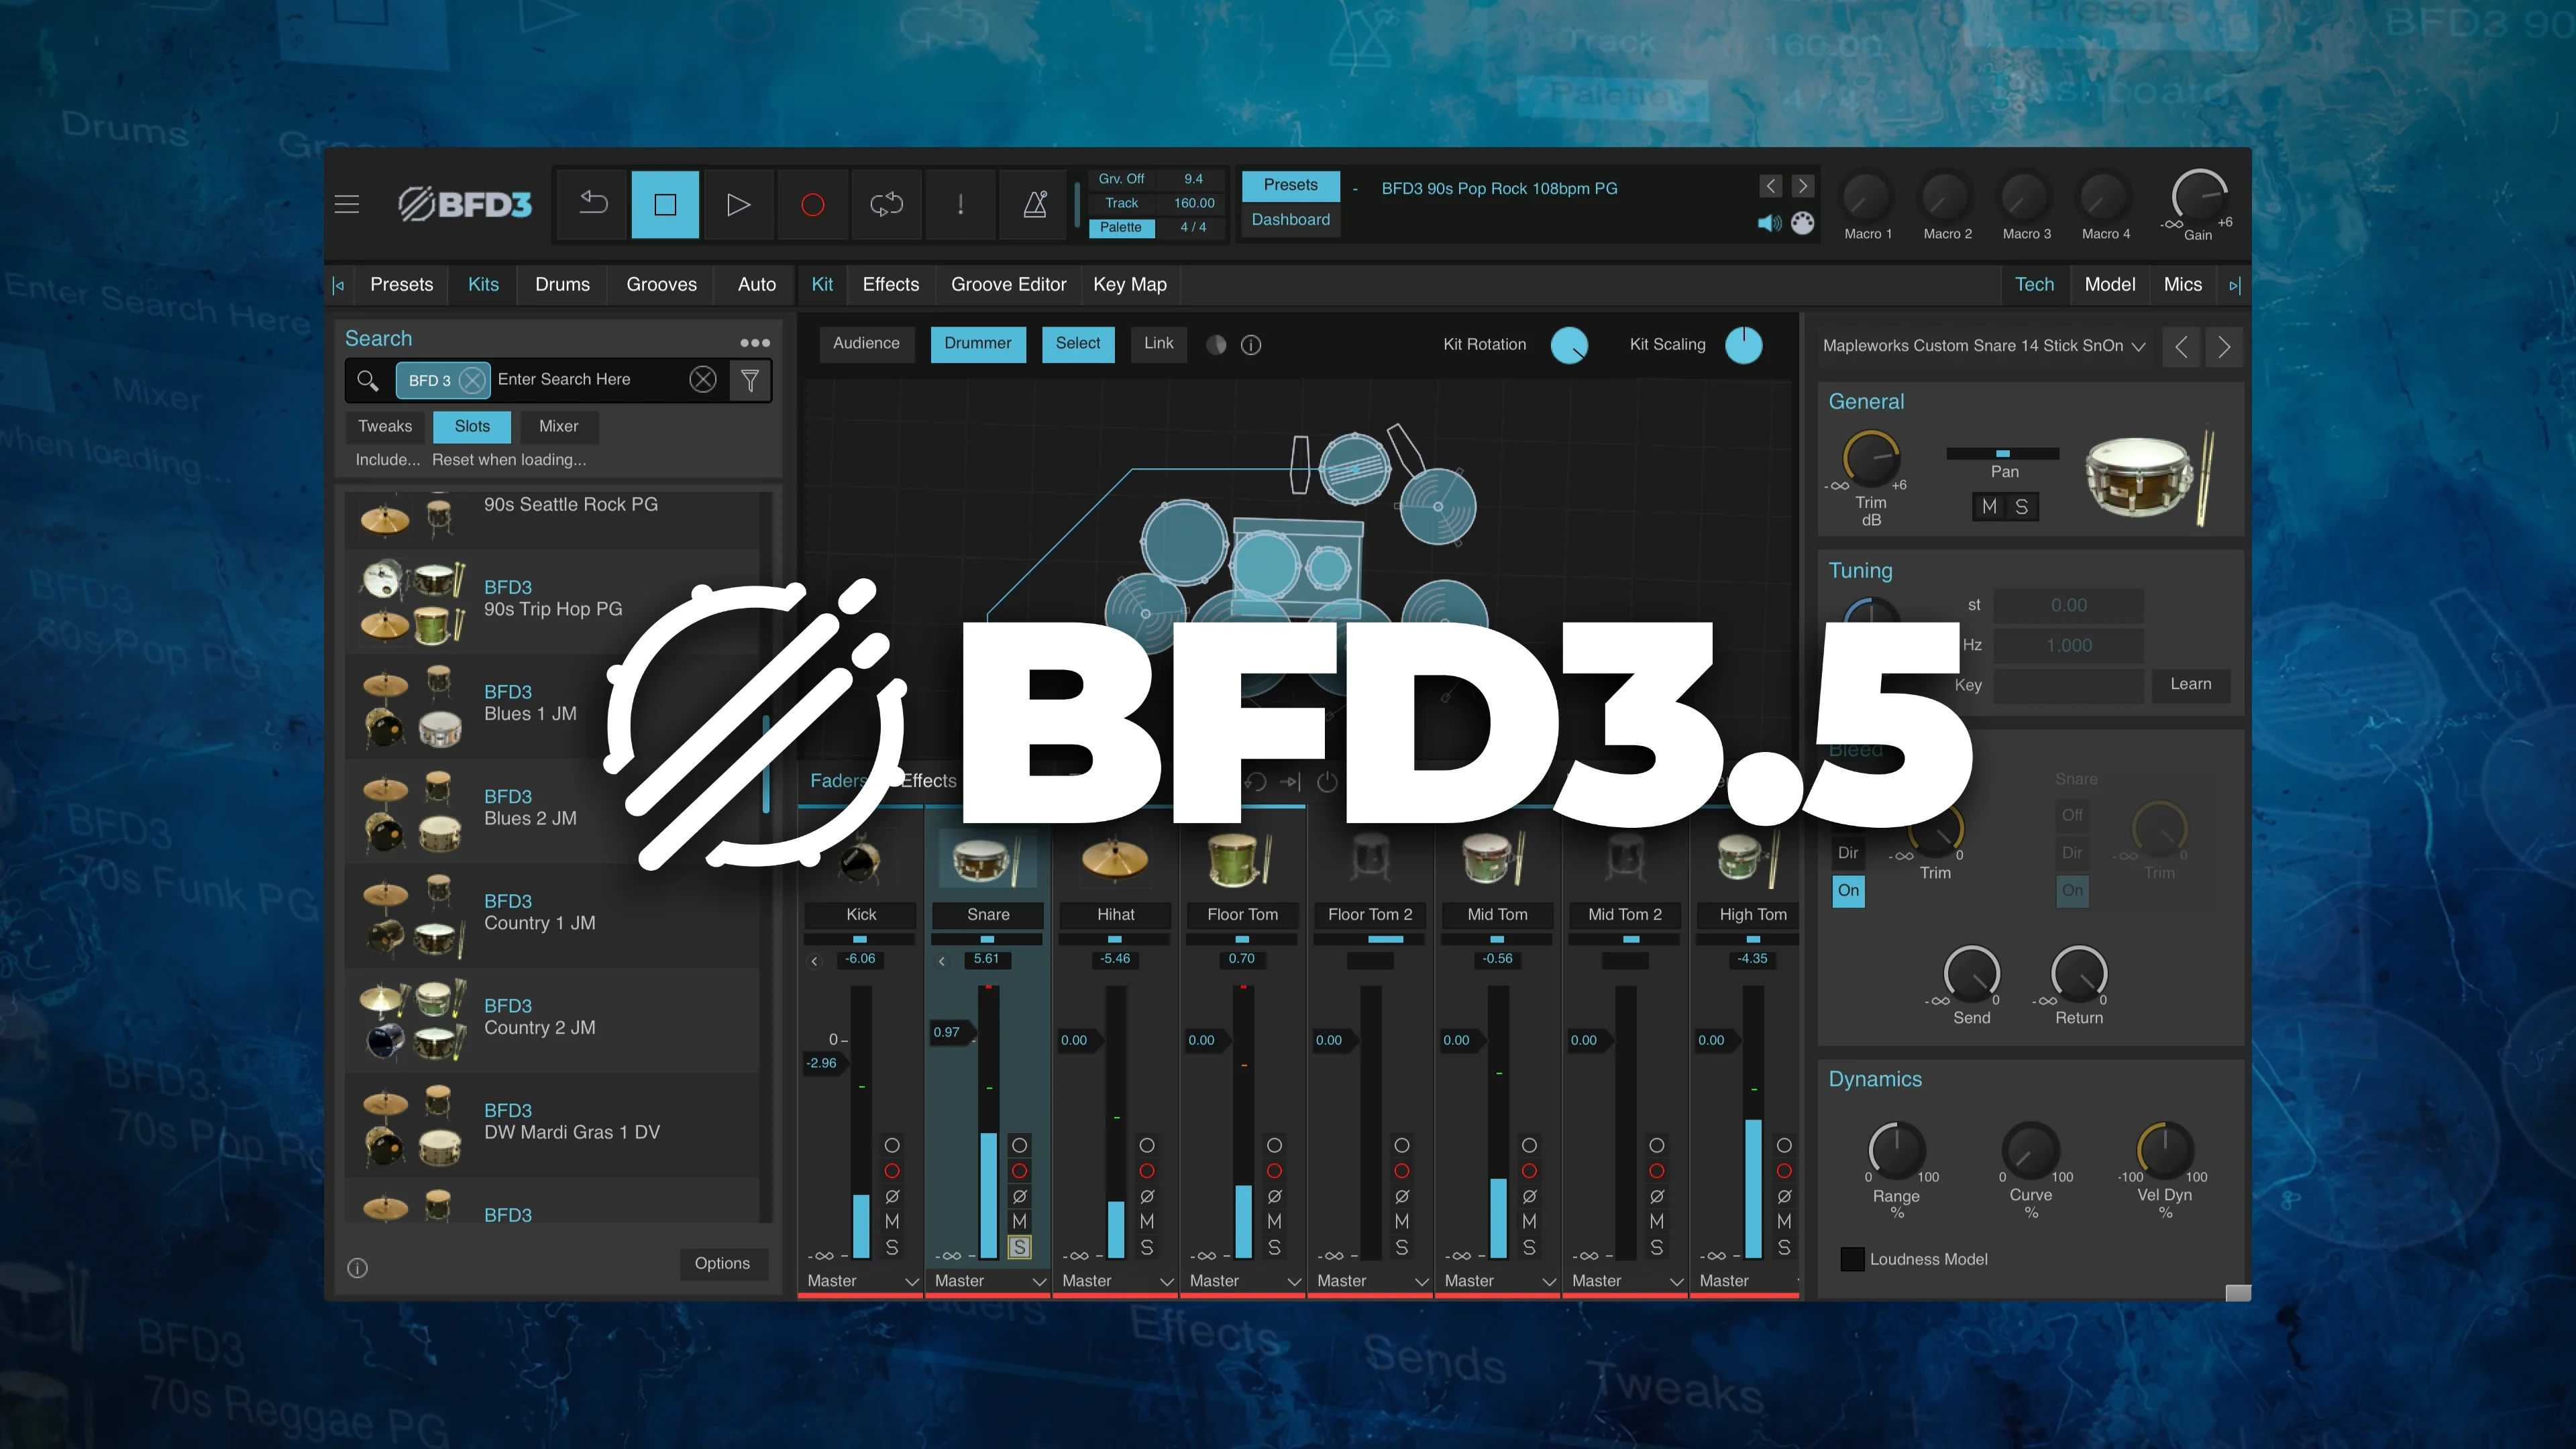
Task: Open the Kick channel Master output dropdown
Action: 862,1281
